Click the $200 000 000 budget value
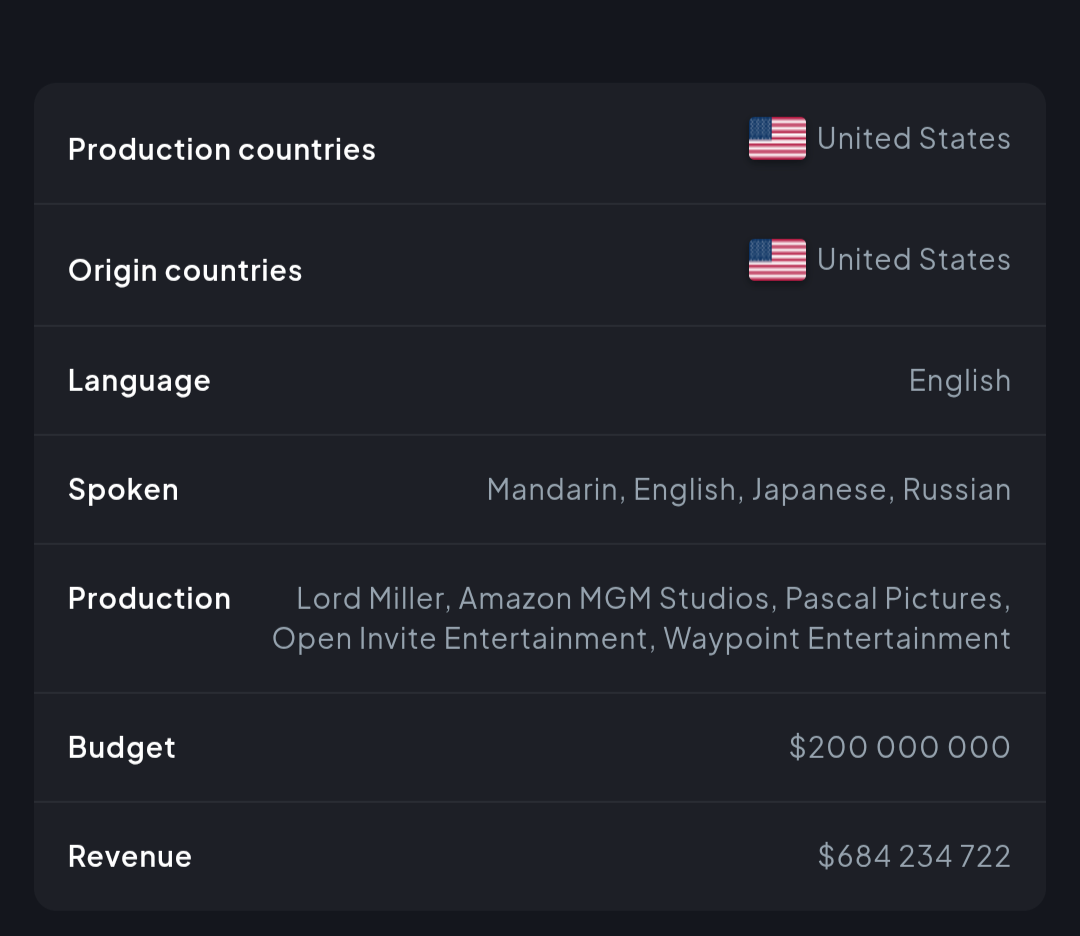1080x936 pixels. click(900, 747)
